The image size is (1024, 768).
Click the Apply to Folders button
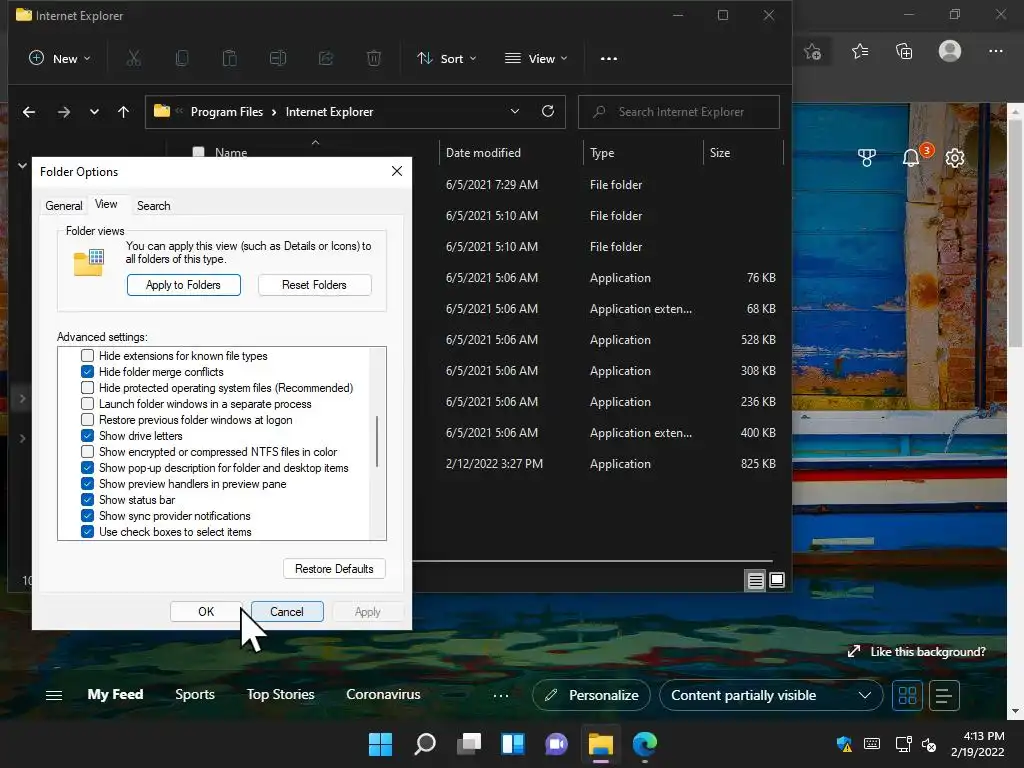pos(184,285)
